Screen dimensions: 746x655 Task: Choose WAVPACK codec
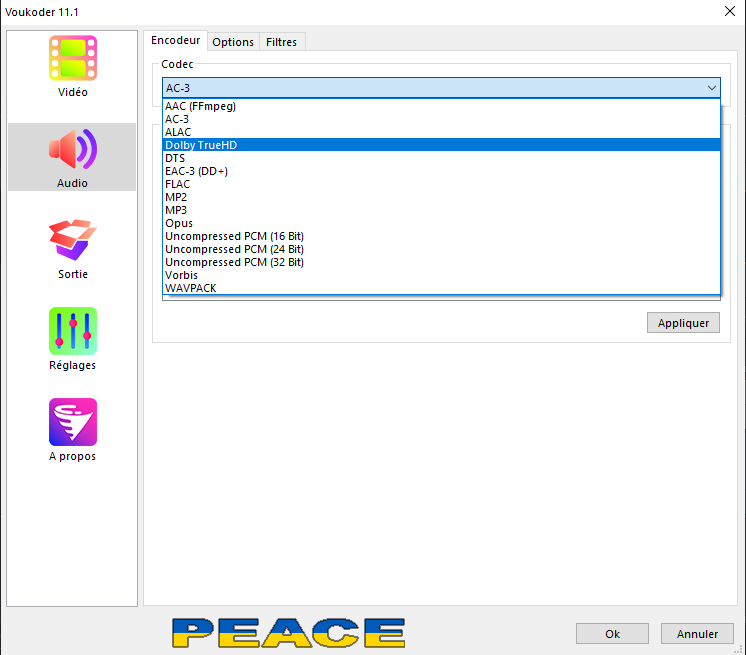(x=441, y=288)
